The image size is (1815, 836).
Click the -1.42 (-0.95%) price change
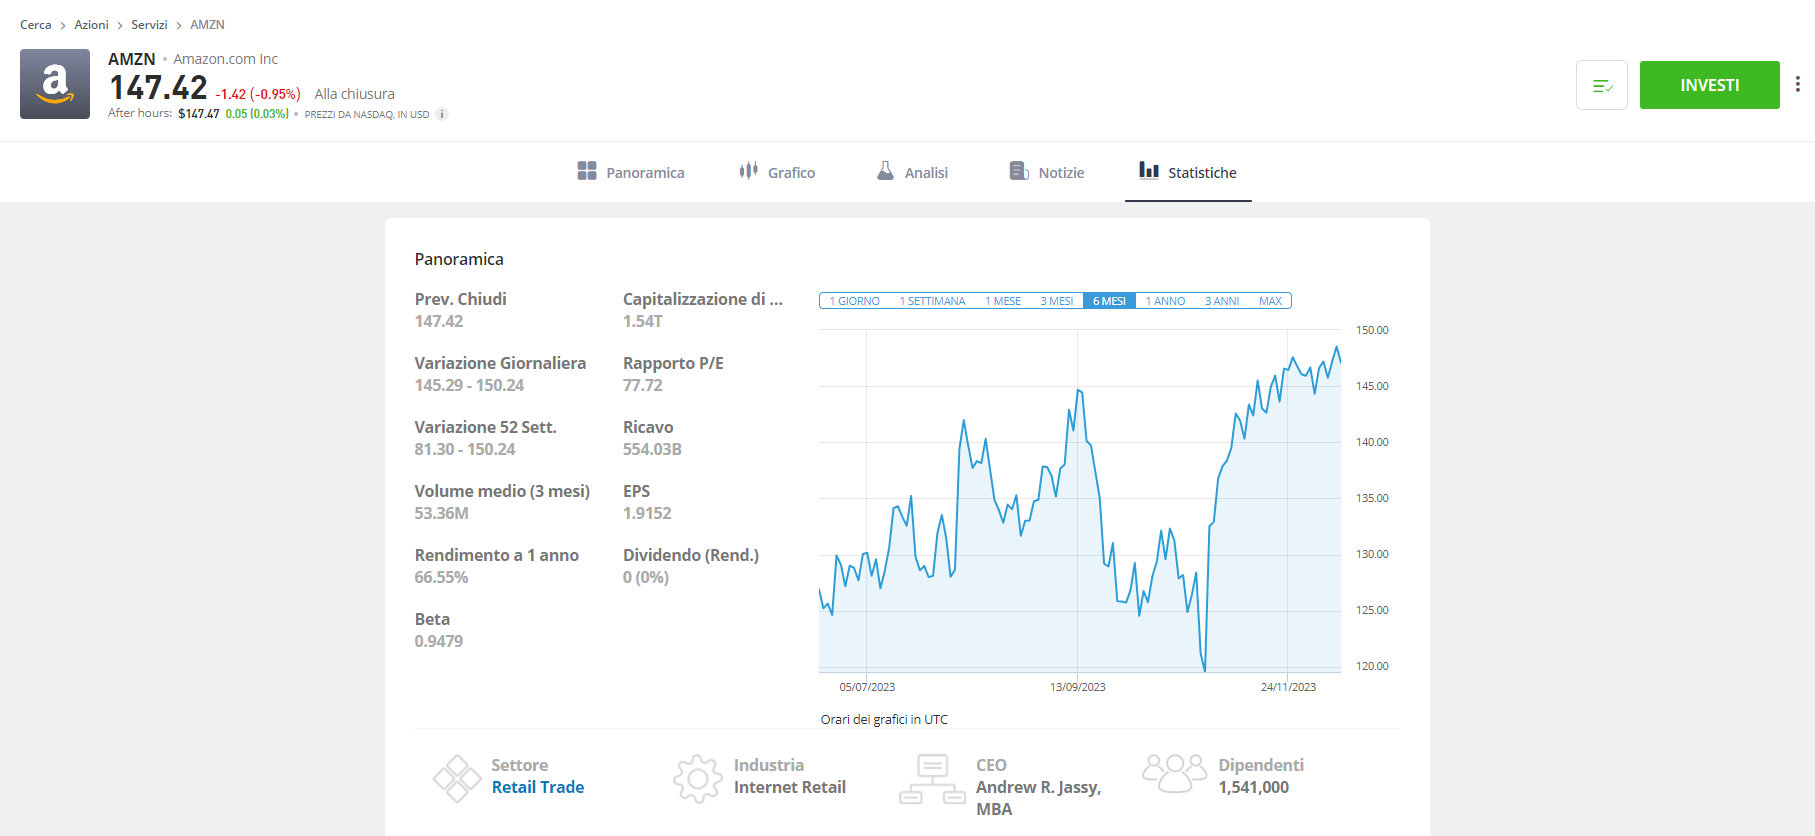(258, 94)
